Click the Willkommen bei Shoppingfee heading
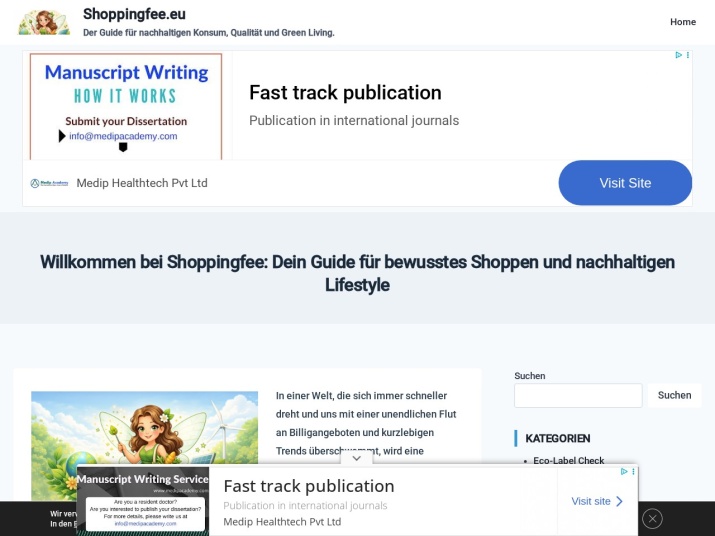The width and height of the screenshot is (715, 536). click(358, 273)
